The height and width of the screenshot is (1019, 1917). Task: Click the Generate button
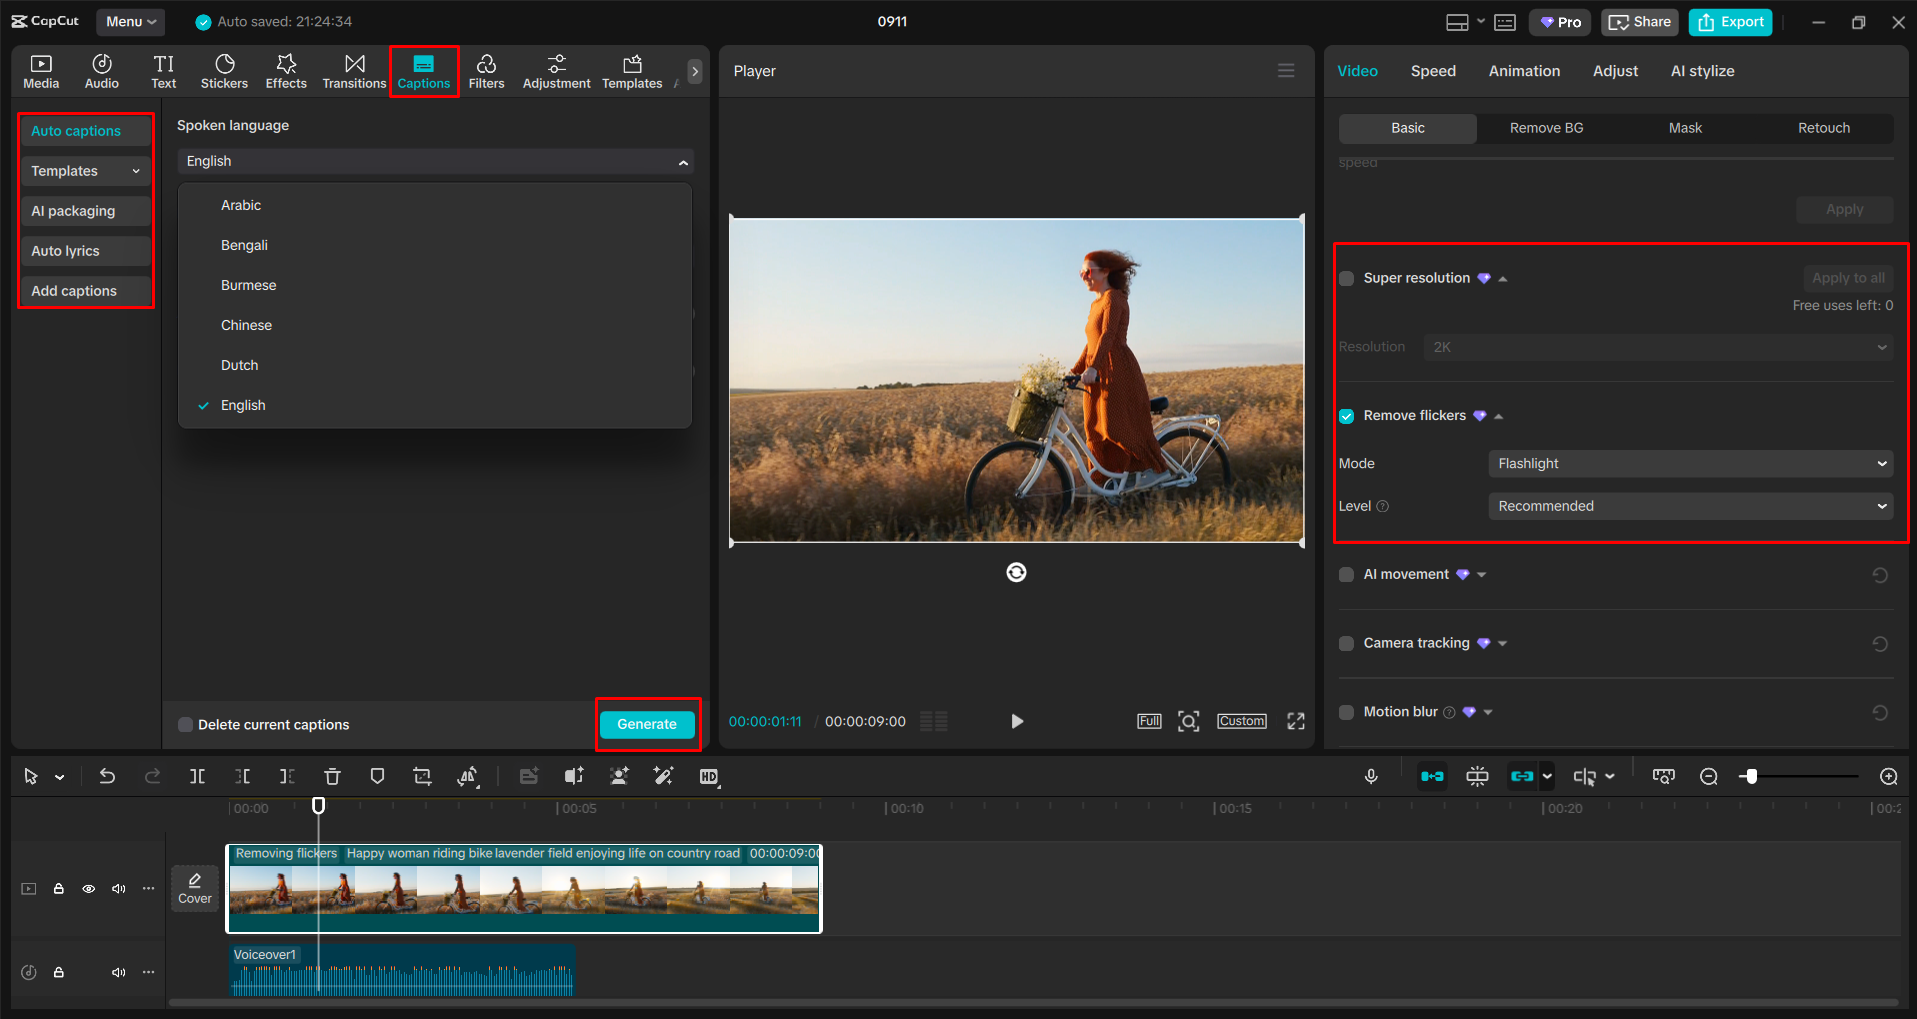(x=647, y=724)
